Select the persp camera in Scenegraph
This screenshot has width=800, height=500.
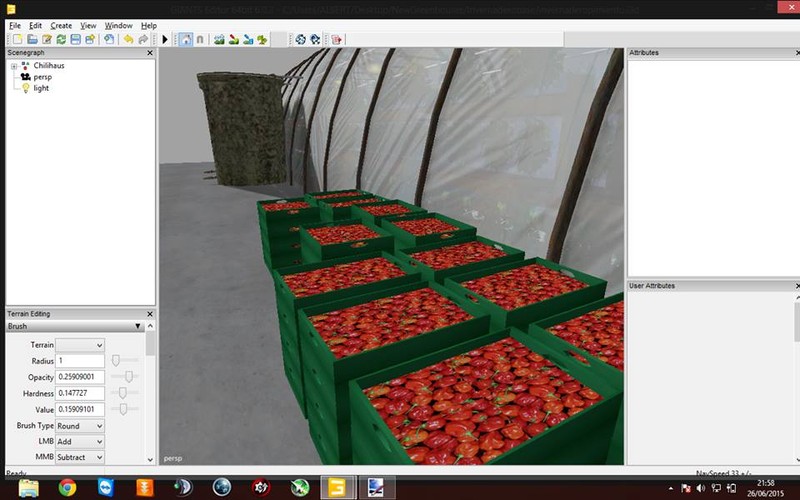(x=42, y=77)
